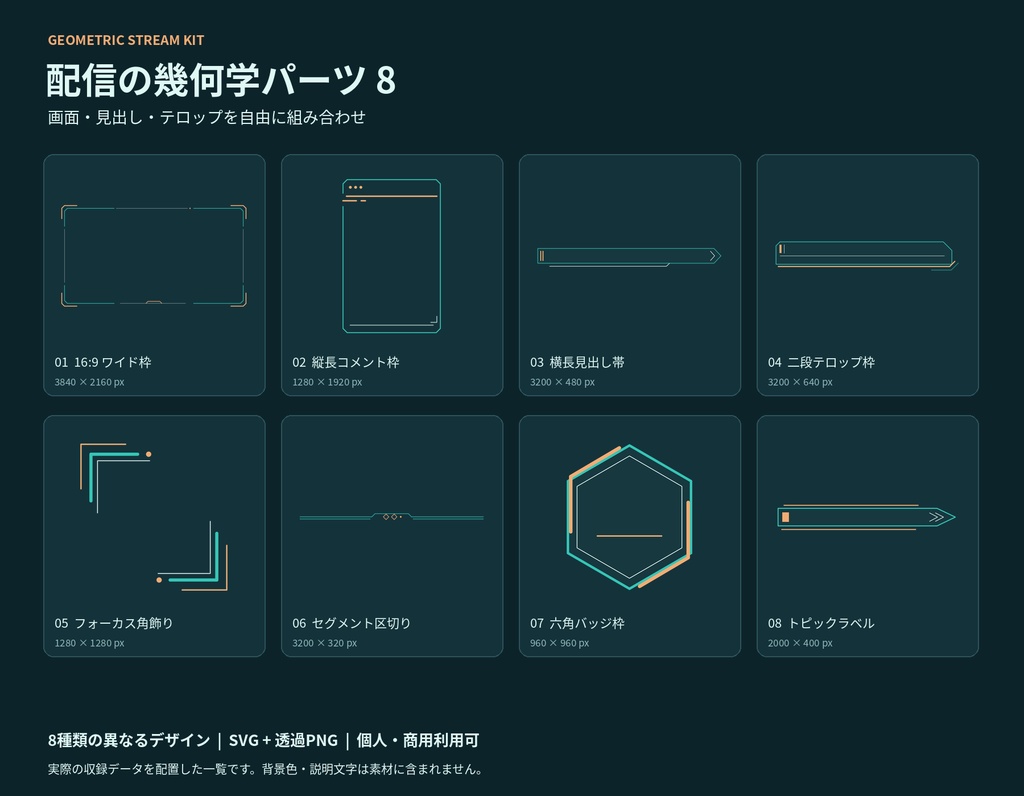Select the hexagon badge frame preview graphic
Screen dimensions: 1024x796
pos(630,517)
